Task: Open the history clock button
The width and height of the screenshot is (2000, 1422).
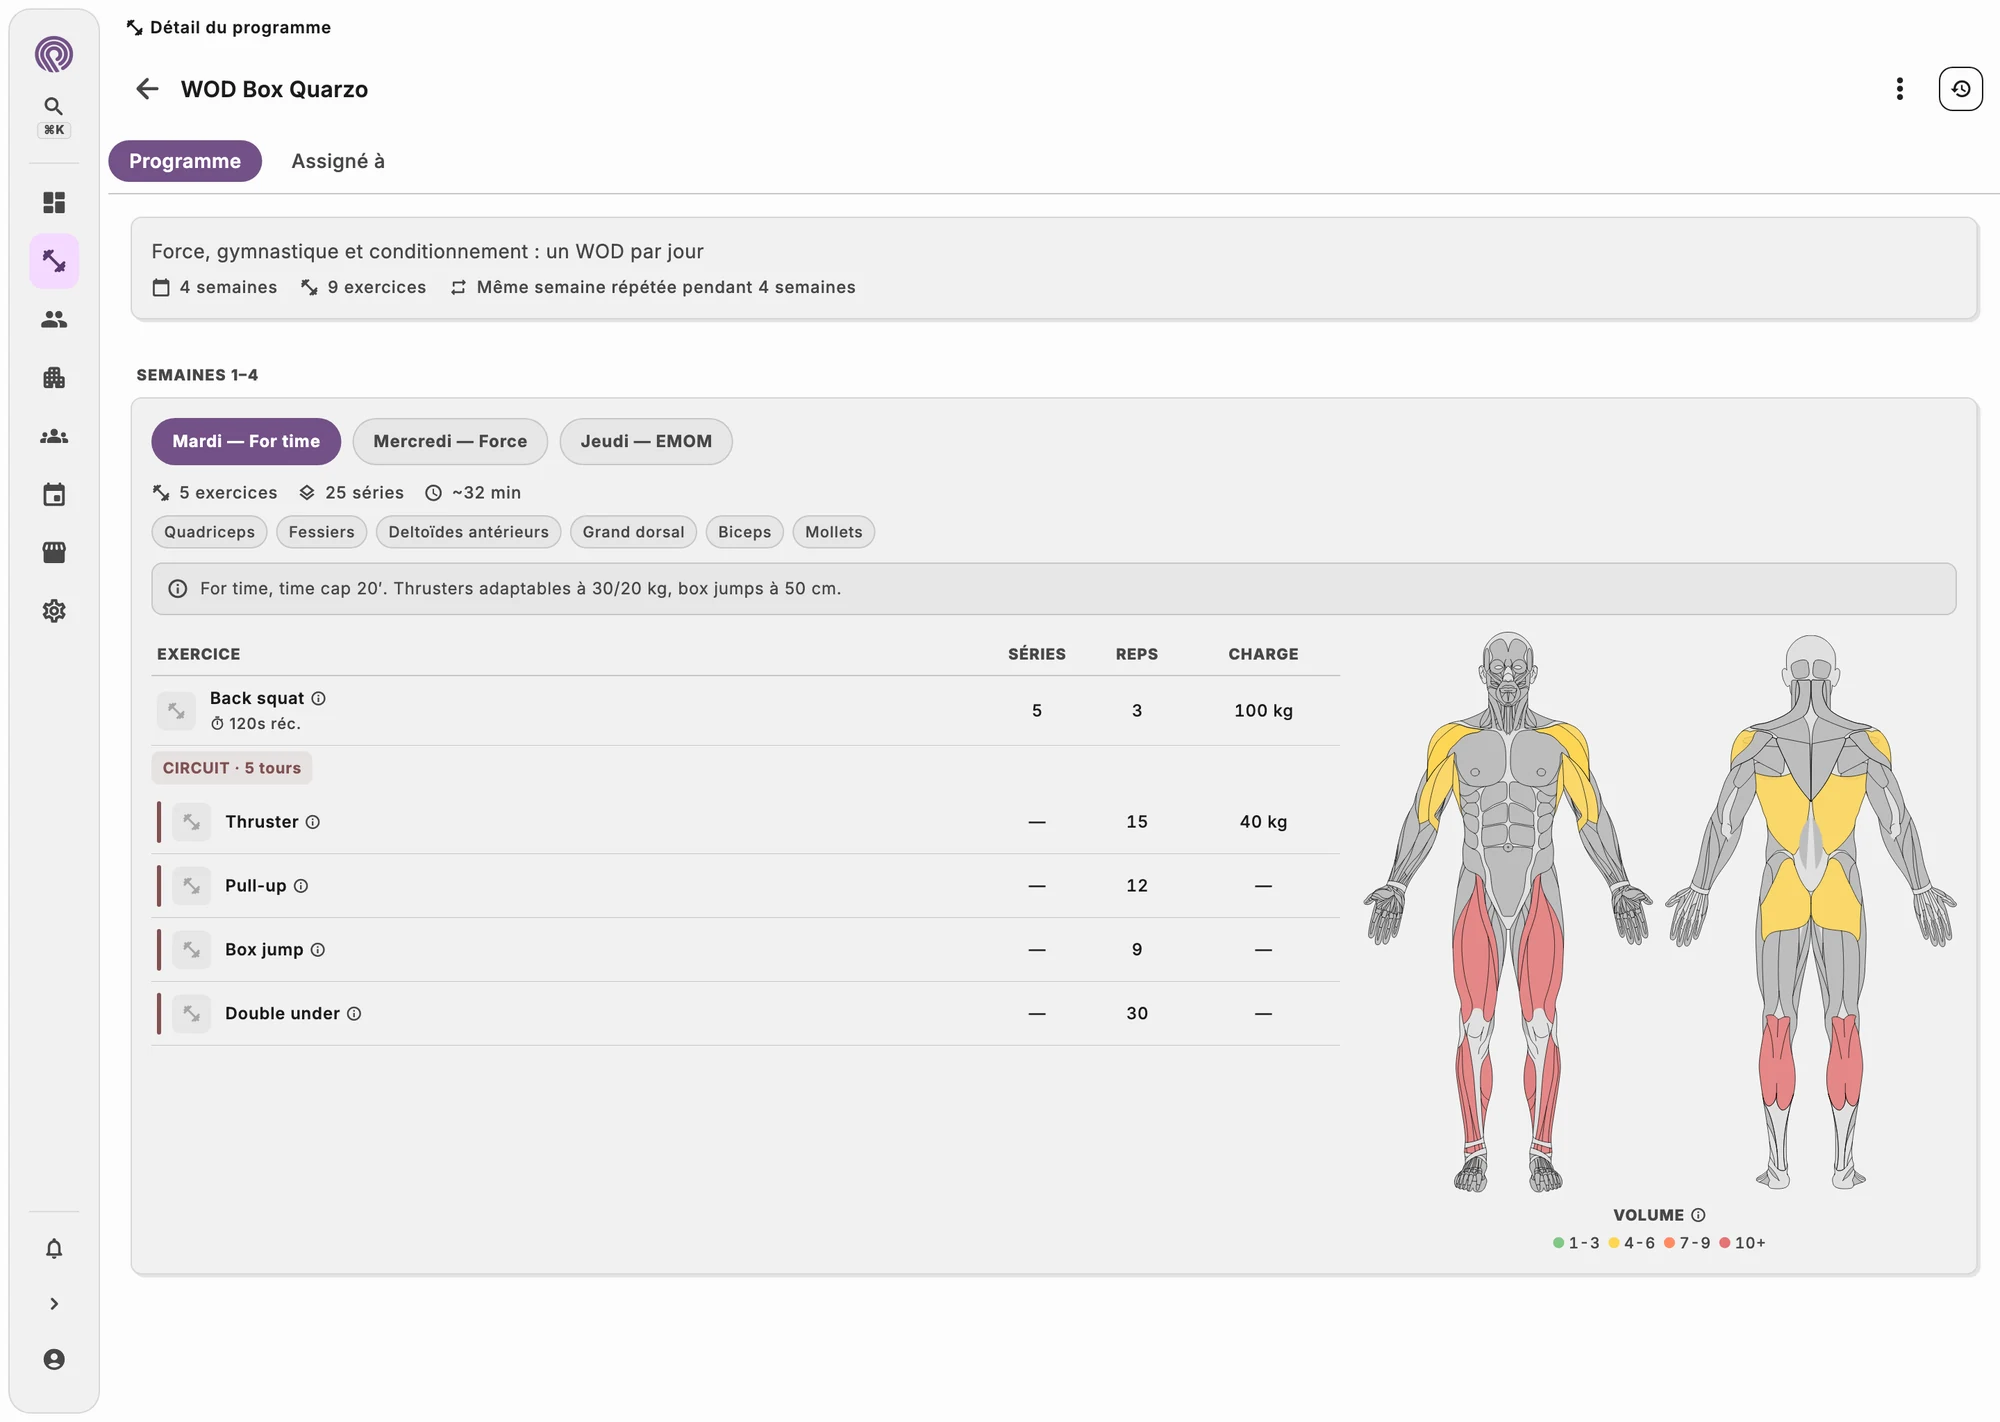Action: click(x=1961, y=89)
